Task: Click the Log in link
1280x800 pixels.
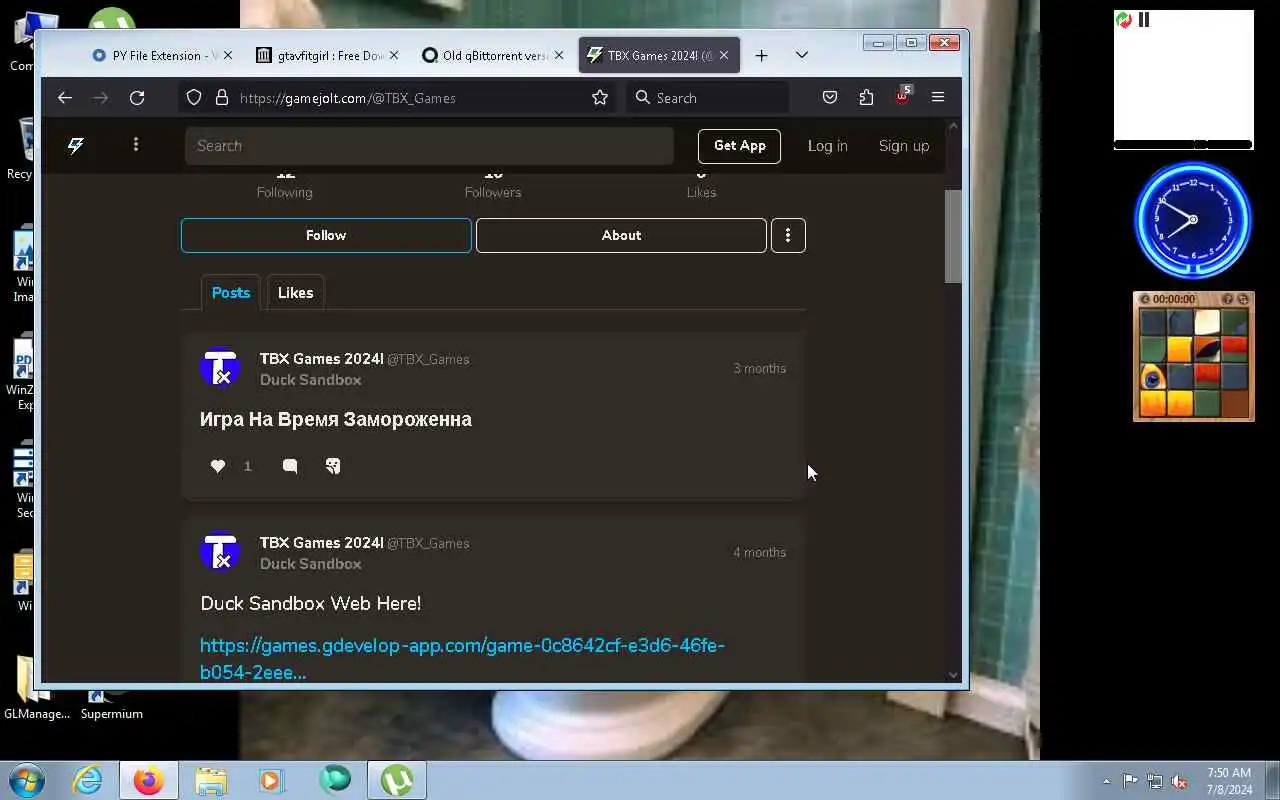Action: pyautogui.click(x=827, y=146)
